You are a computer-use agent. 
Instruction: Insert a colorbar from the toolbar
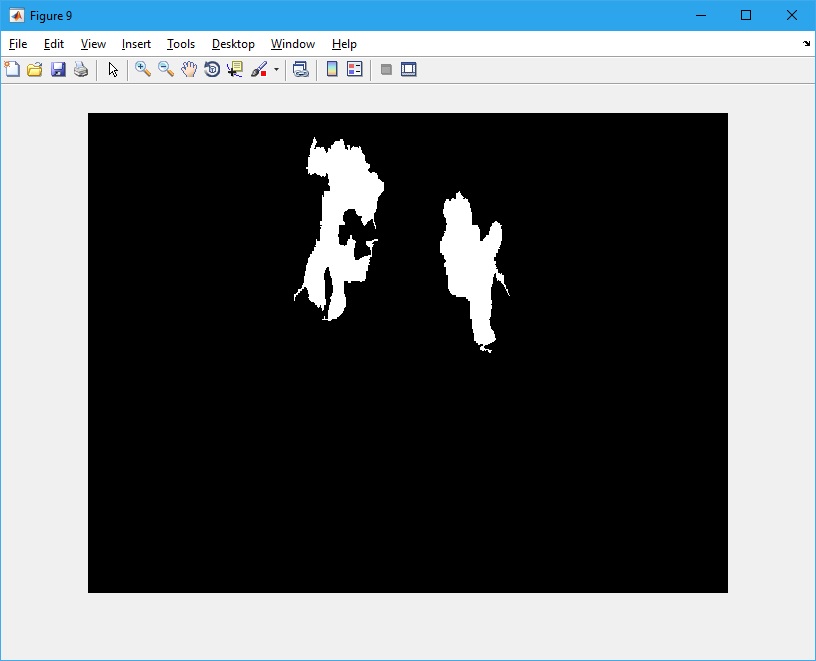tap(332, 70)
